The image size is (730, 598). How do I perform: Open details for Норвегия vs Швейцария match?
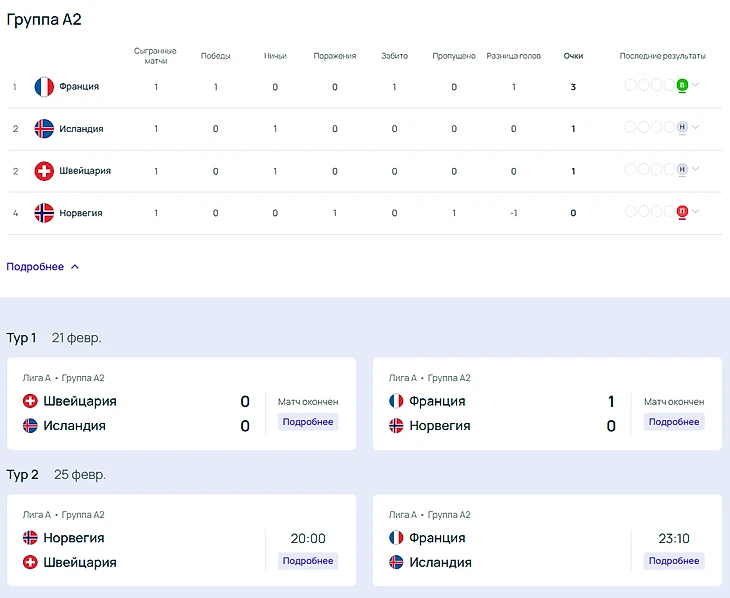click(x=308, y=561)
